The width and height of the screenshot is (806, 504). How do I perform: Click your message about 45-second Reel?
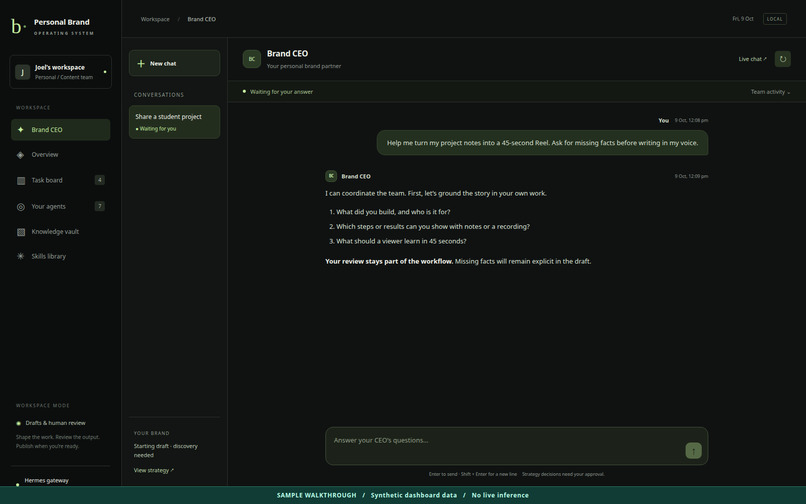click(542, 143)
